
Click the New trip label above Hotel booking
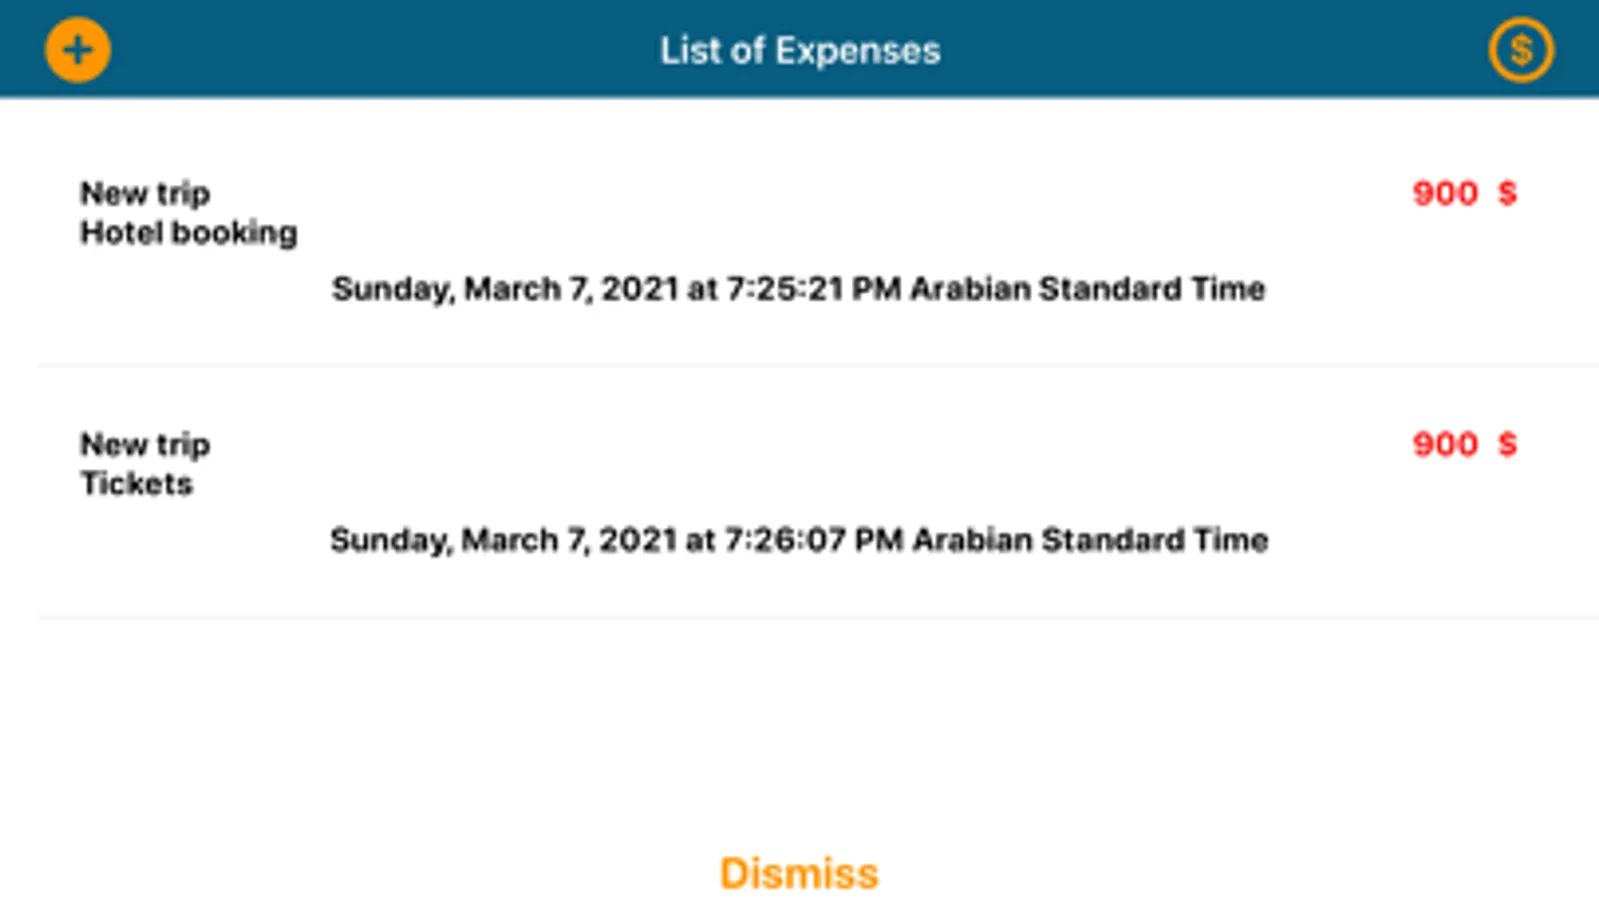(145, 193)
